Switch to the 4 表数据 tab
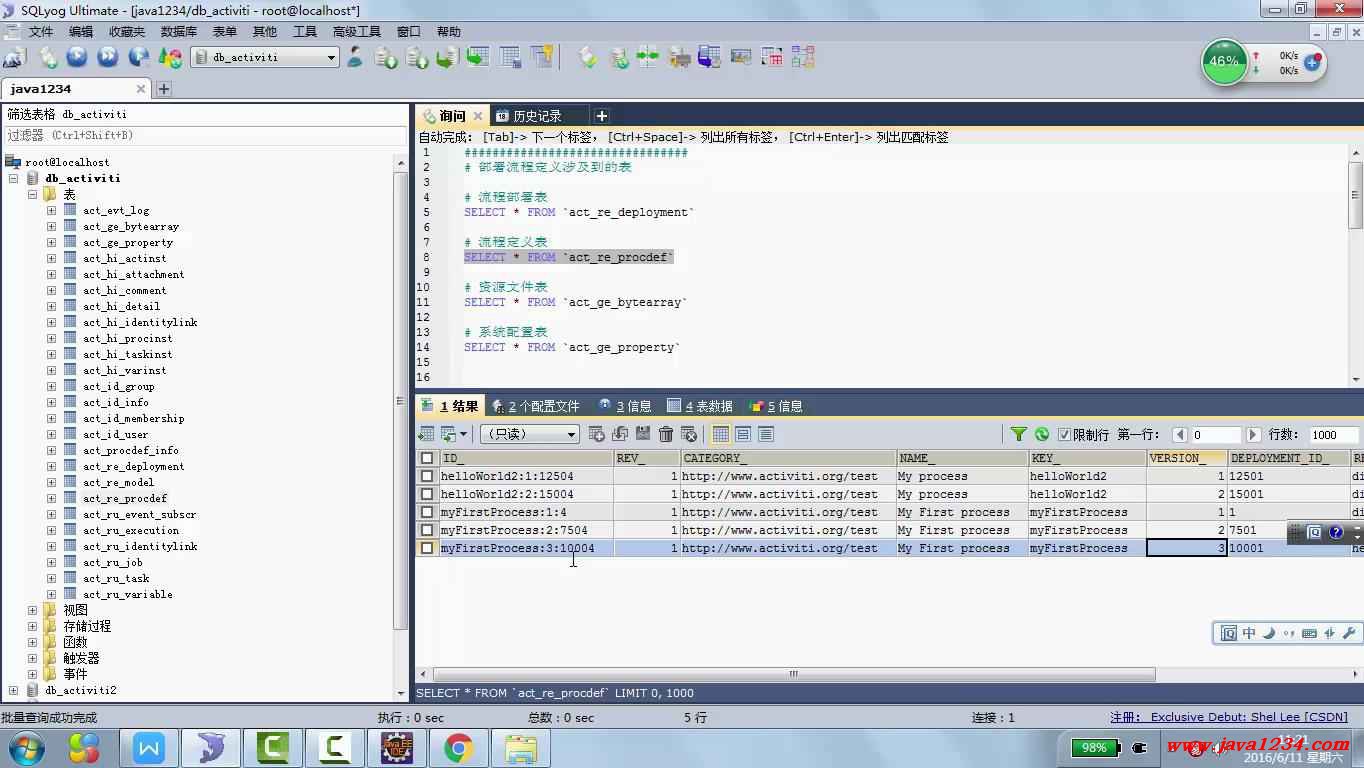This screenshot has width=1364, height=768. (700, 406)
